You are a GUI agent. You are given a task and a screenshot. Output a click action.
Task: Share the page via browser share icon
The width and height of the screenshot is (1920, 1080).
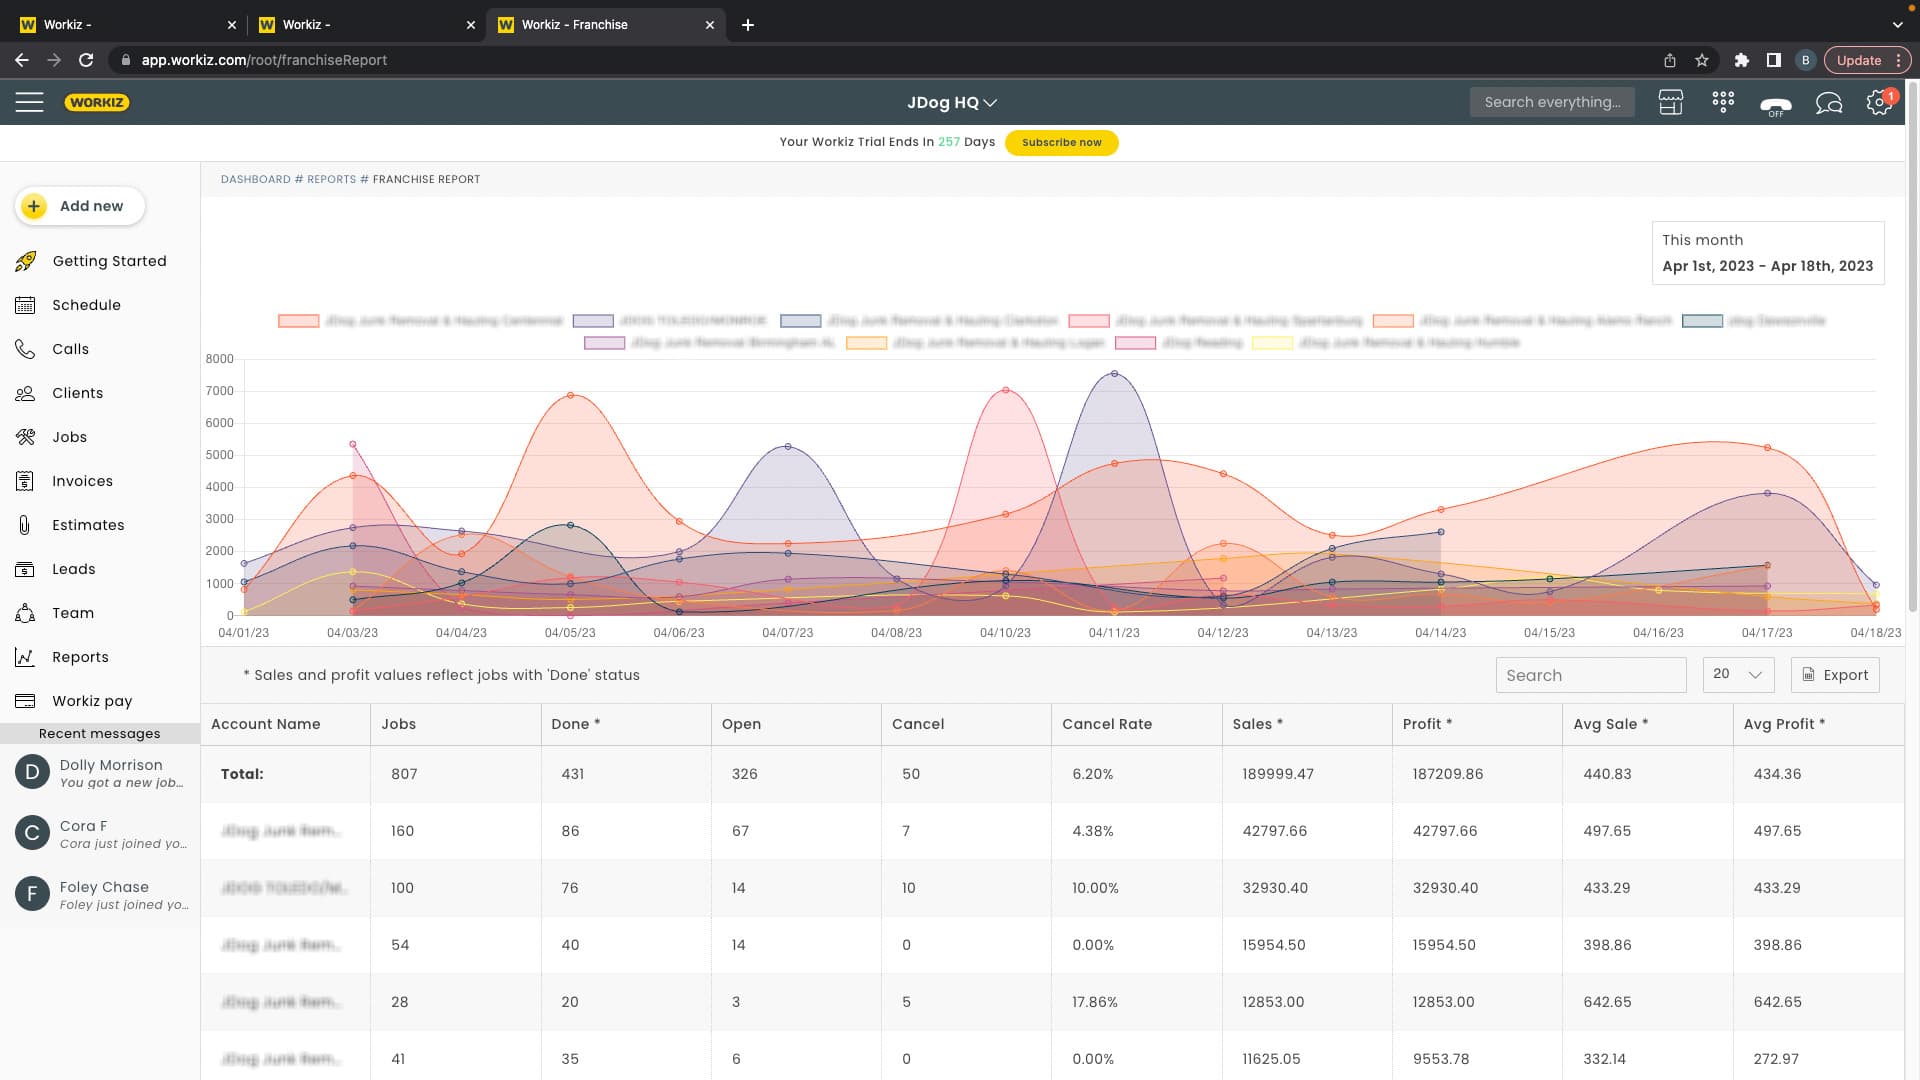click(x=1669, y=60)
